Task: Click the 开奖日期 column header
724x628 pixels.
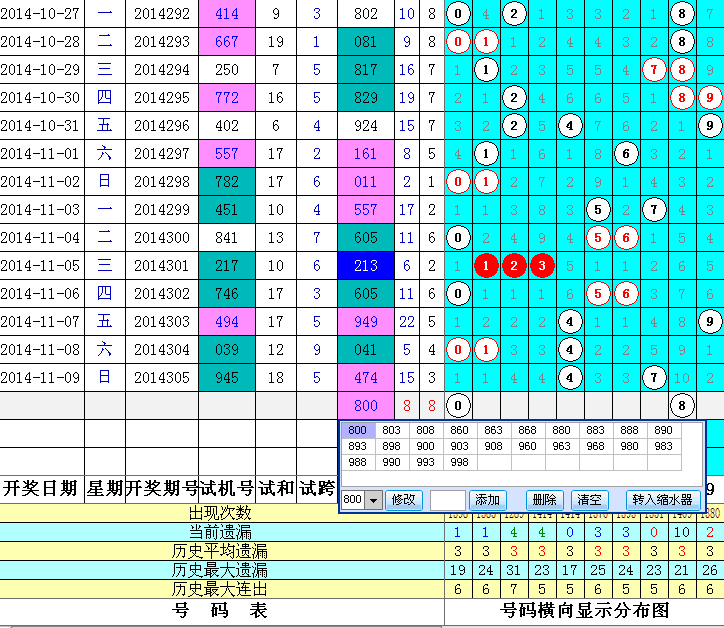Action: 41,488
